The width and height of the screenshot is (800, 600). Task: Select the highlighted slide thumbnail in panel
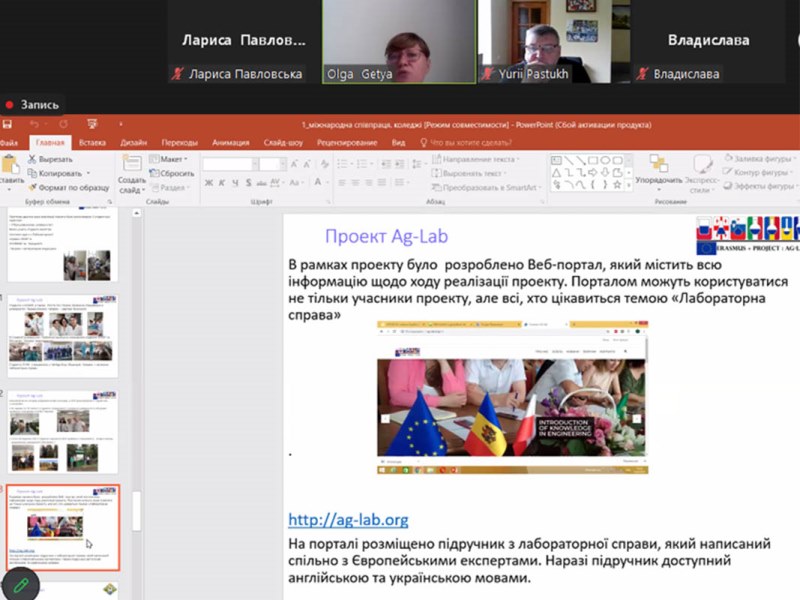pos(64,528)
